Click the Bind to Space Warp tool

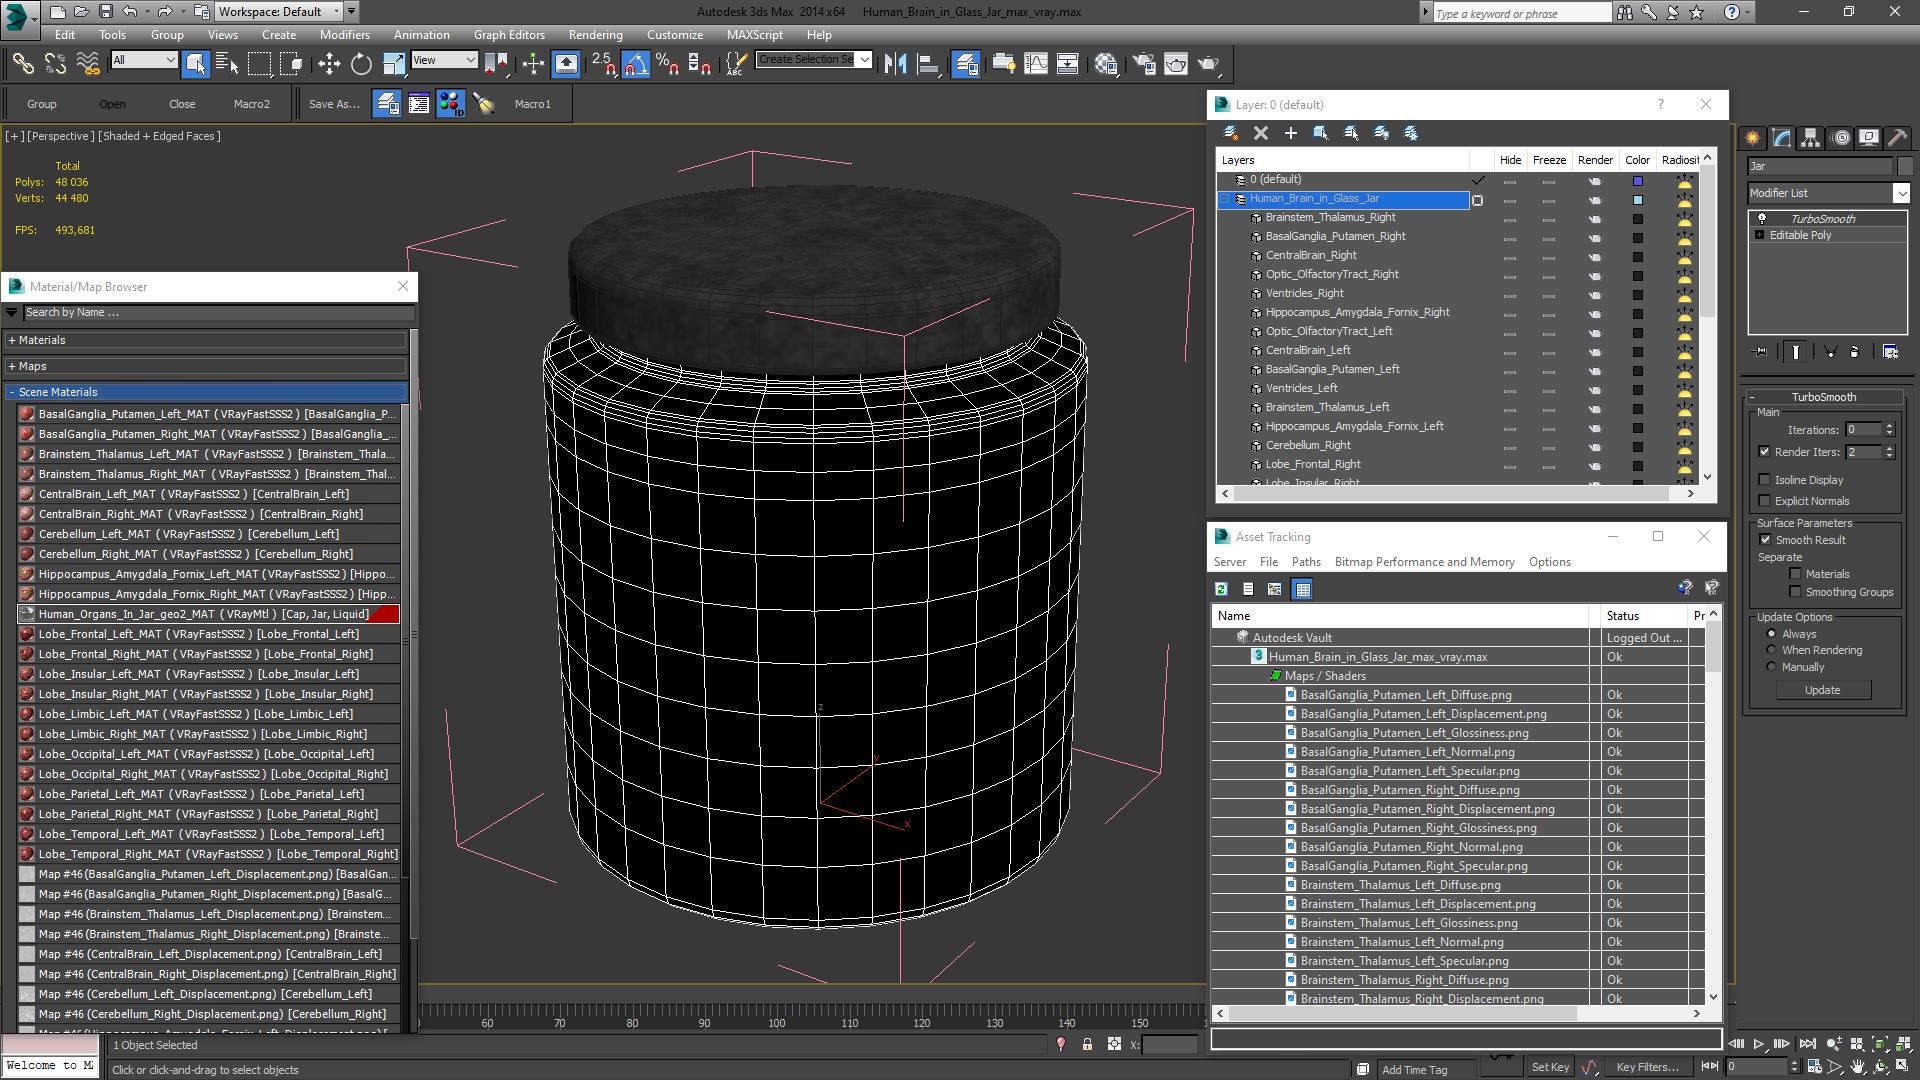(x=88, y=64)
